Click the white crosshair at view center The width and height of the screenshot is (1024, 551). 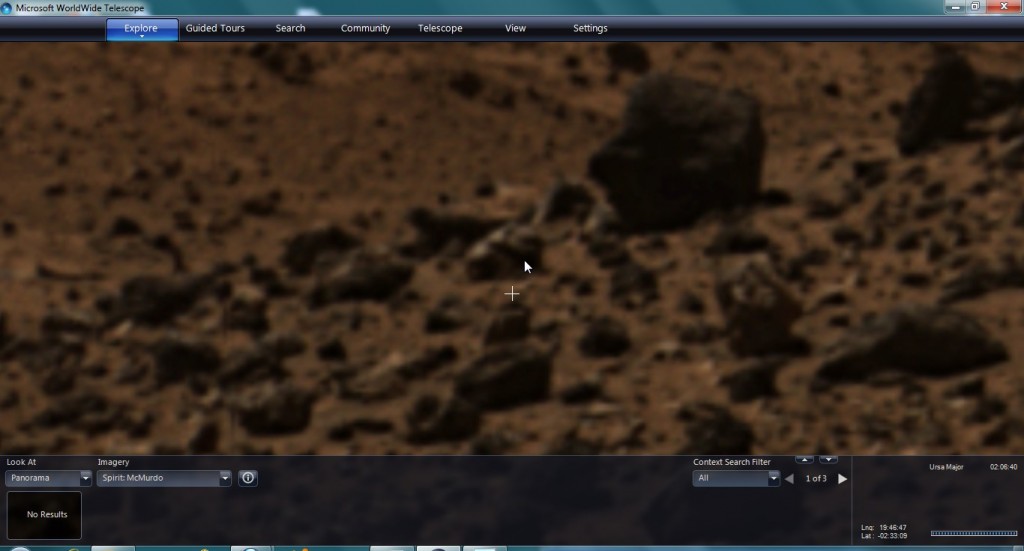click(512, 293)
